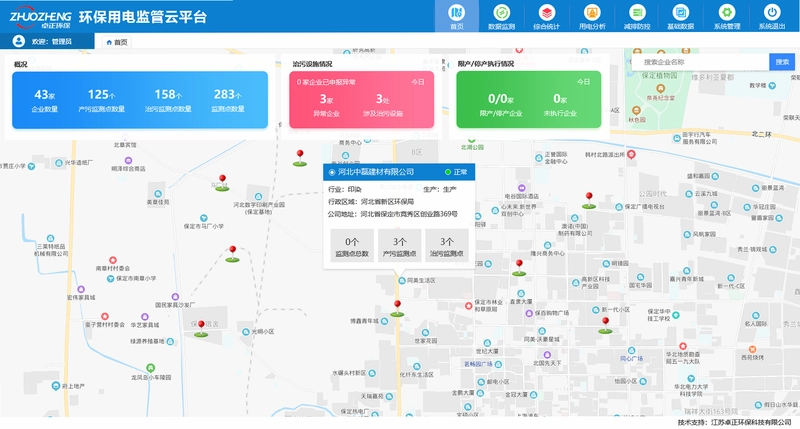Focus the 搜索企业名称 search input field
800x429 pixels.
pyautogui.click(x=700, y=62)
